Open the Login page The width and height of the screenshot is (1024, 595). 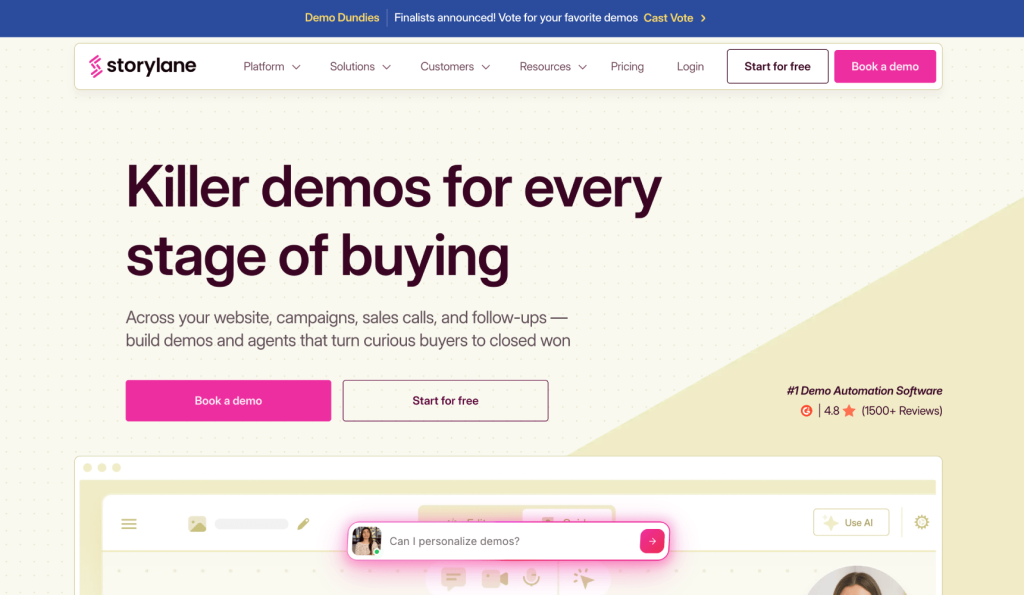[x=690, y=67]
